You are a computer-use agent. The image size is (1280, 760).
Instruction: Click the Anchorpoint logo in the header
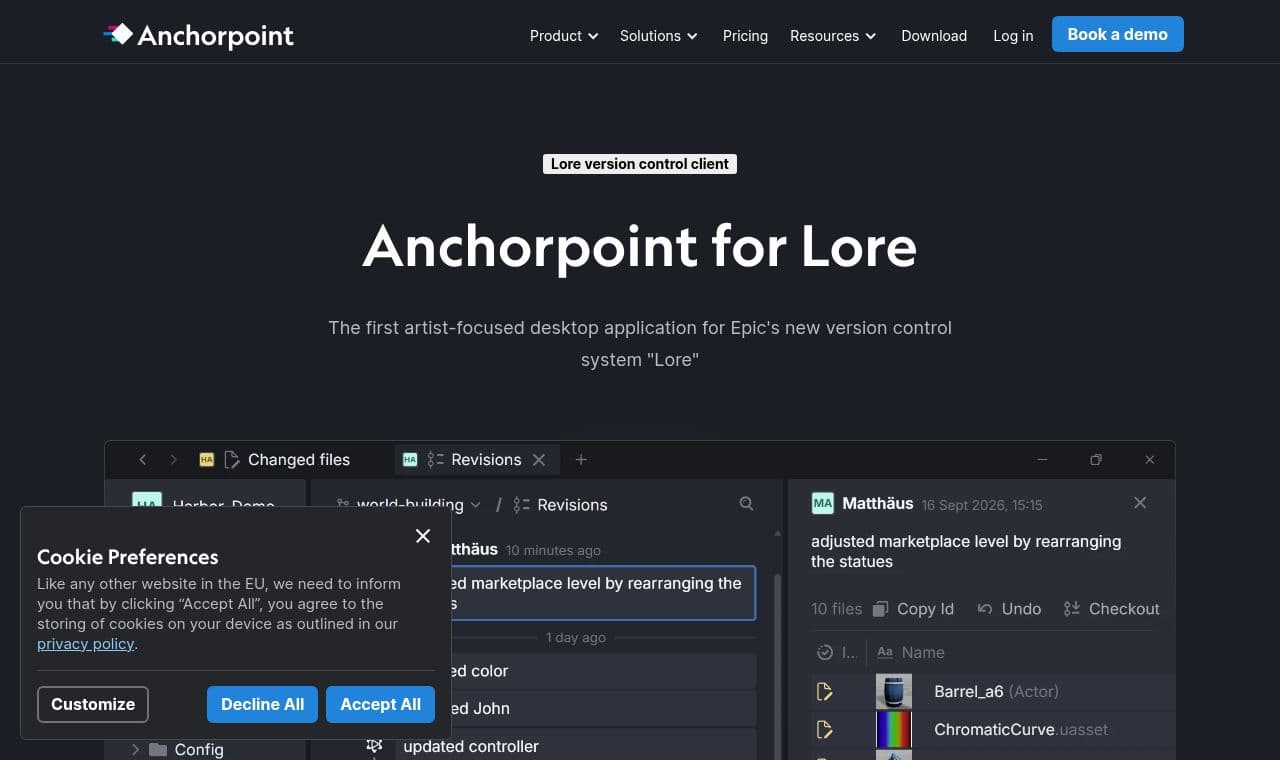(199, 35)
